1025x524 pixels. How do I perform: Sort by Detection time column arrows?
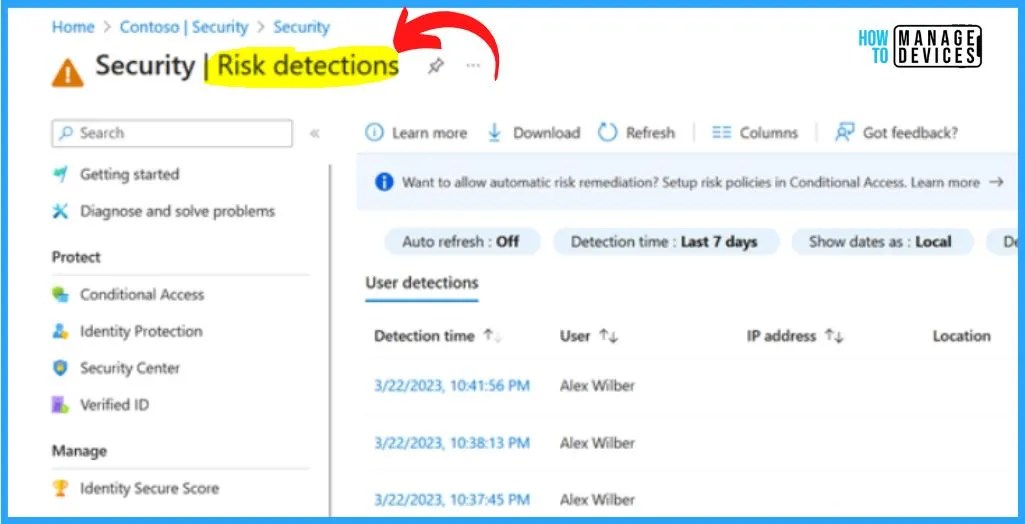[x=492, y=336]
